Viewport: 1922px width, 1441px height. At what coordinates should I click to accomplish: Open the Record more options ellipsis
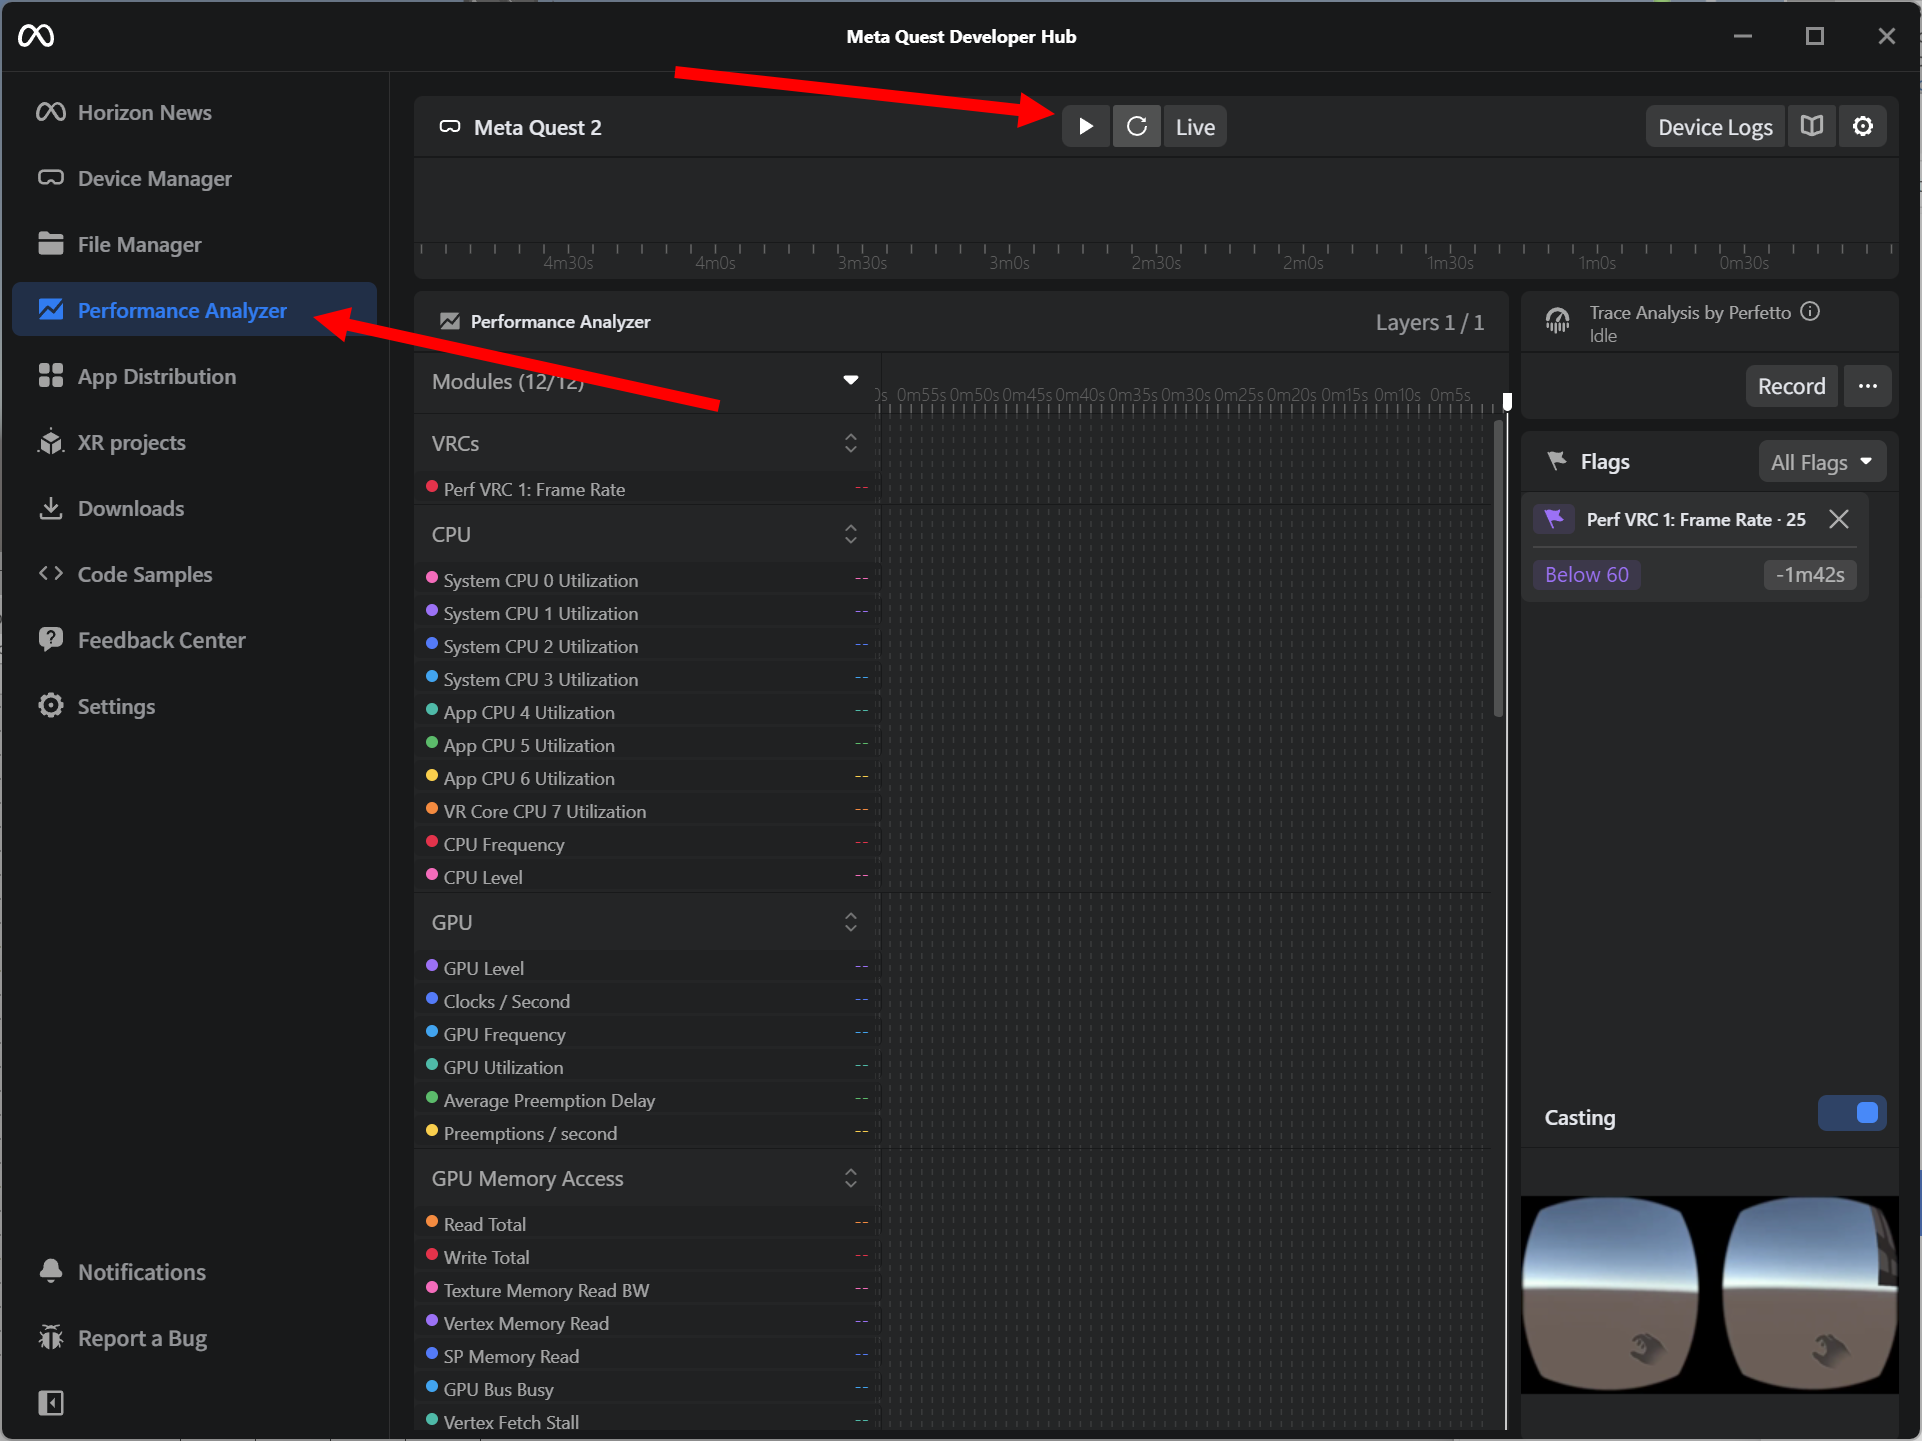(1868, 386)
